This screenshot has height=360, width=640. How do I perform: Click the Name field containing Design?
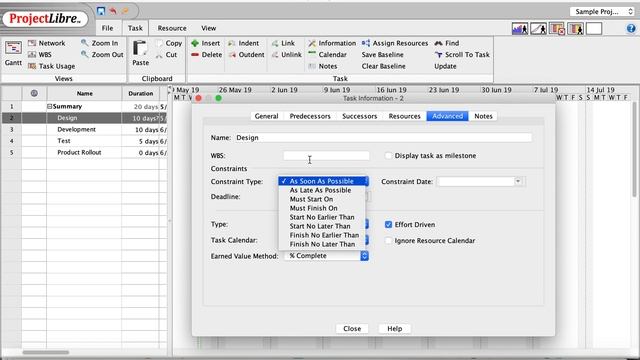383,138
